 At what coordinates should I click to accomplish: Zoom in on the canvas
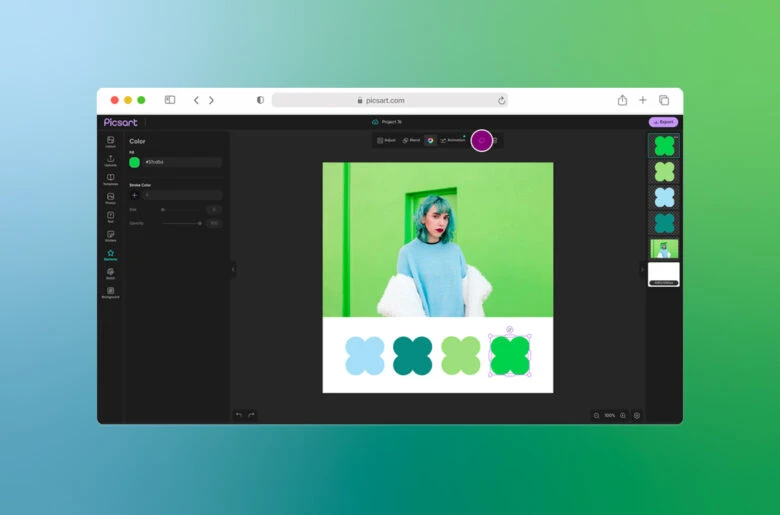tap(623, 415)
